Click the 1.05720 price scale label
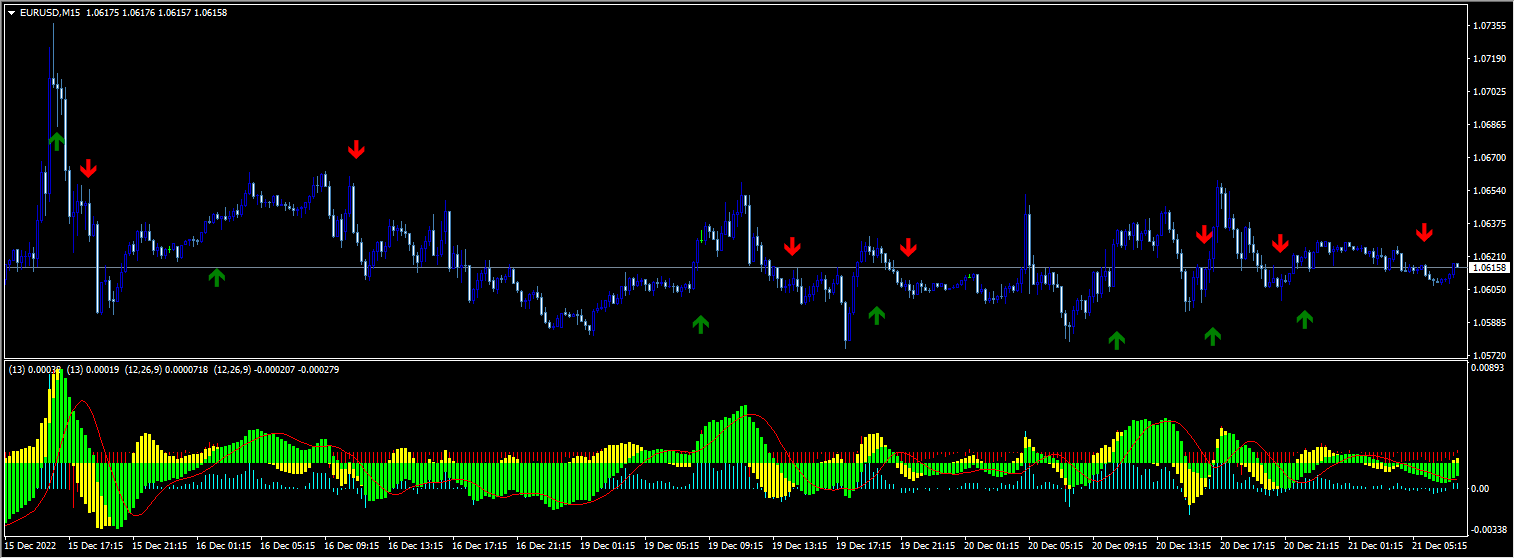This screenshot has height=559, width=1515. click(1490, 355)
